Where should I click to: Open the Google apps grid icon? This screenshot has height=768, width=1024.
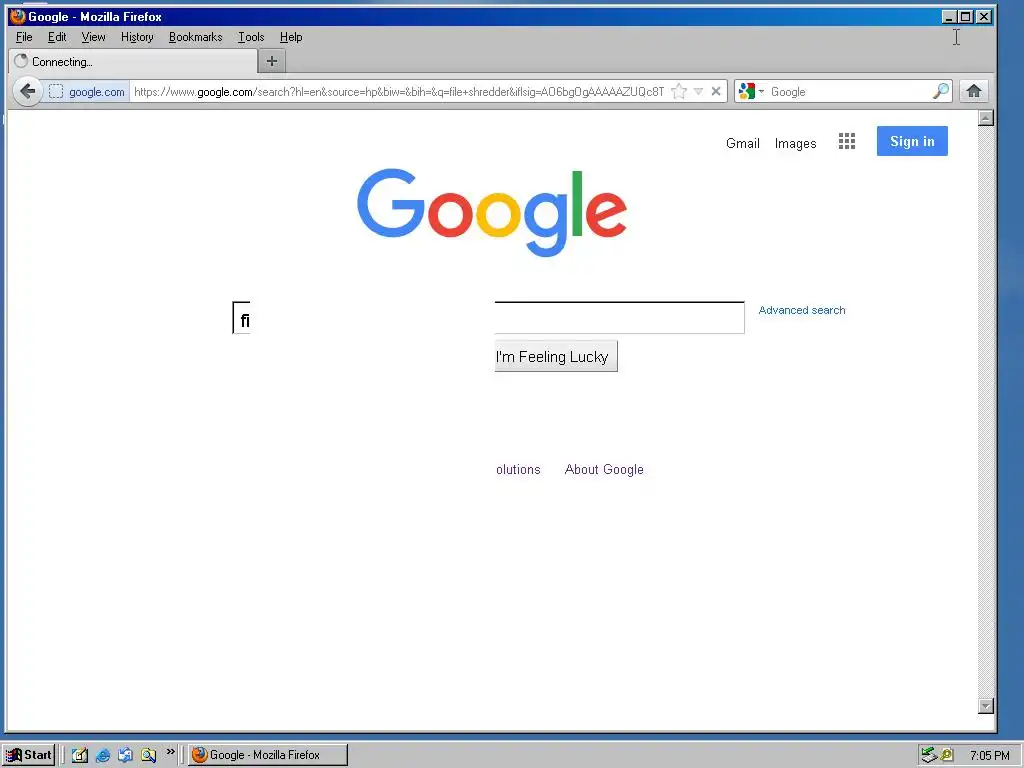point(846,141)
